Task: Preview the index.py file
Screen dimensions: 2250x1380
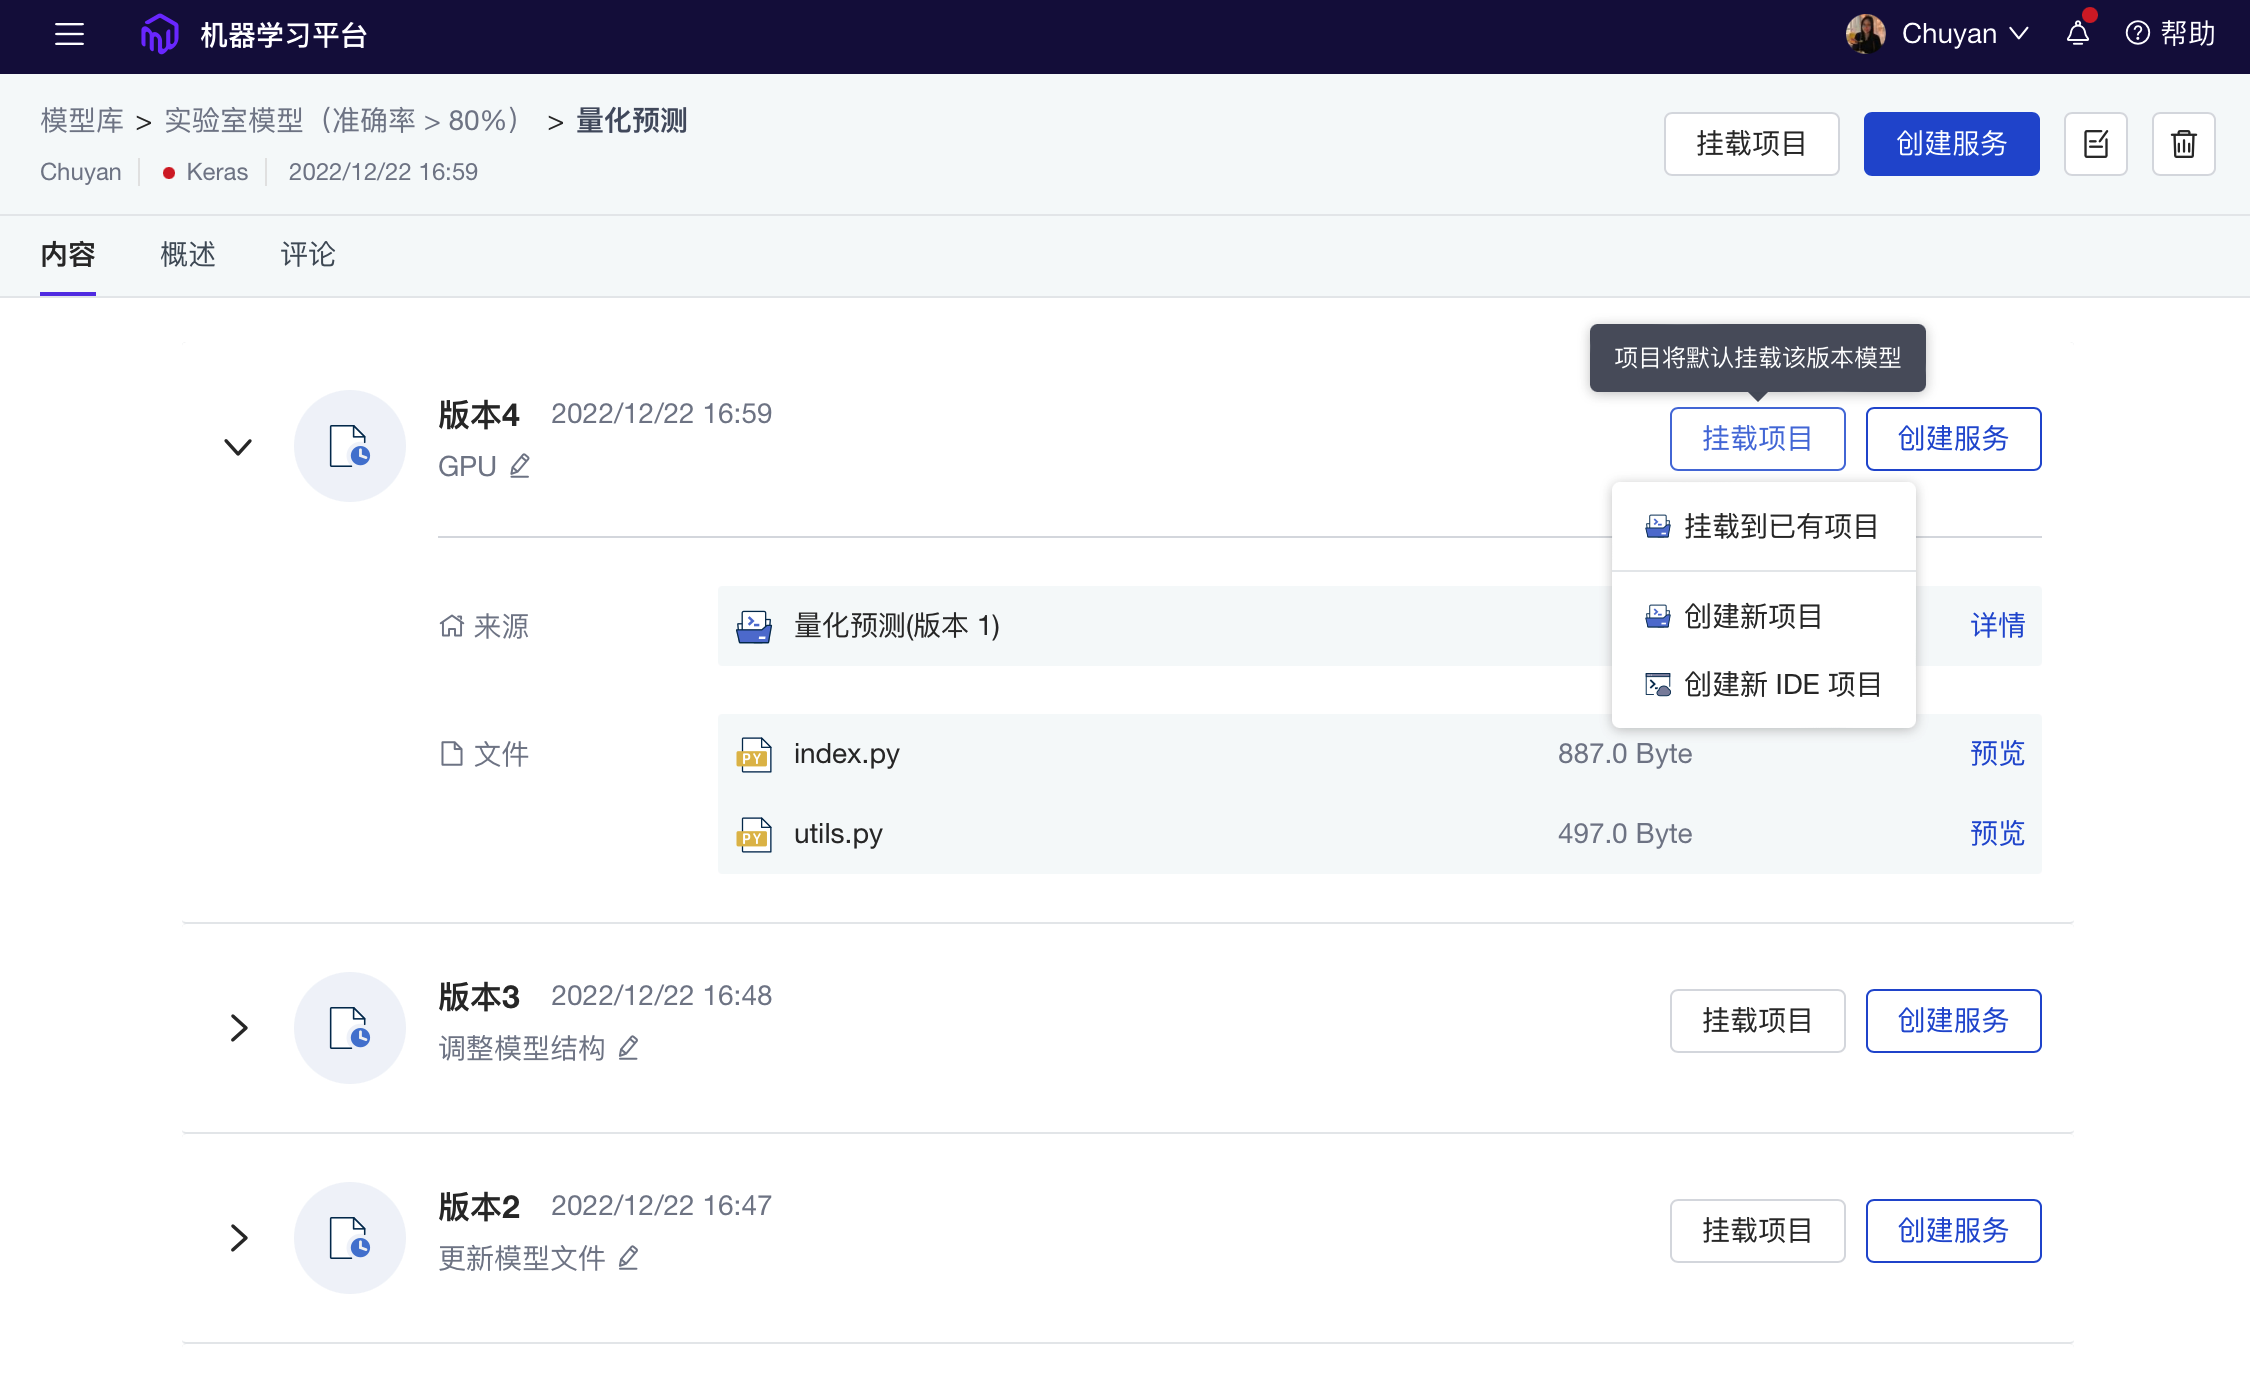Action: [x=1997, y=754]
